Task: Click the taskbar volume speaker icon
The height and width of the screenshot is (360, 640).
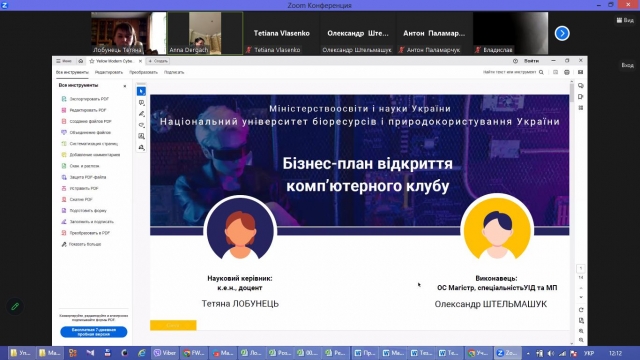Action: (551, 353)
